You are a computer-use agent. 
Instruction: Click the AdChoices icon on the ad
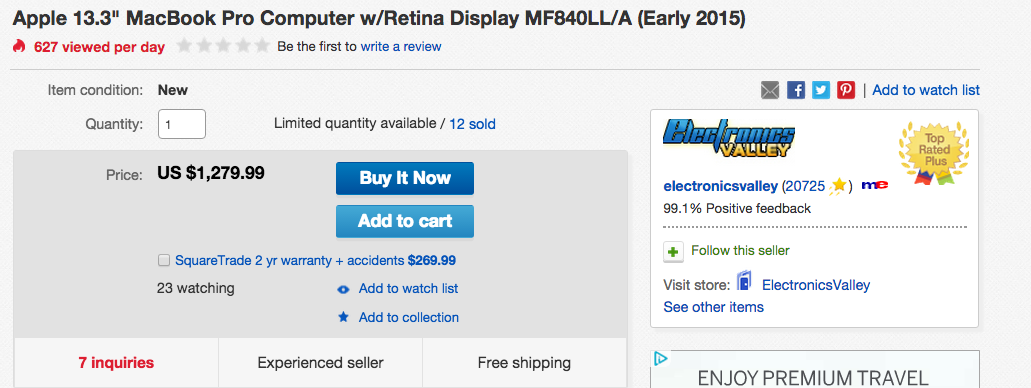[661, 359]
